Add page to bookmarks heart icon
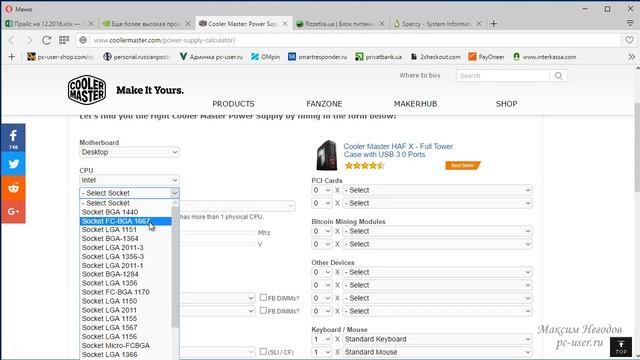This screenshot has width=640, height=360. click(x=629, y=40)
